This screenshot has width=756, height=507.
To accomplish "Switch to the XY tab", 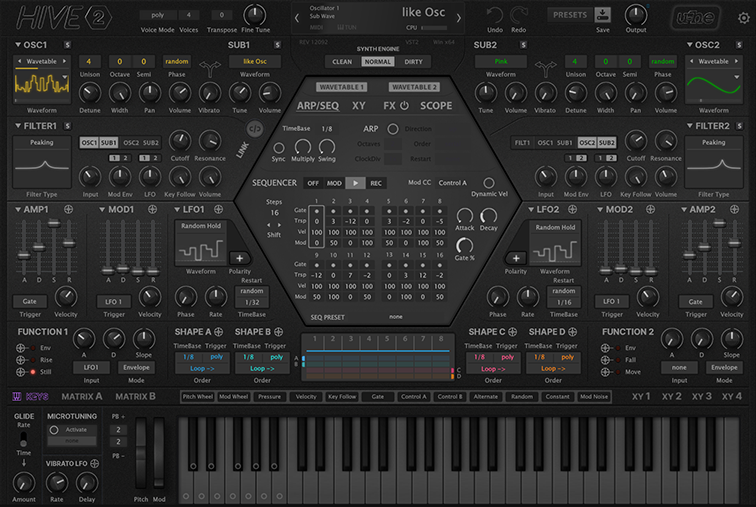I will click(x=359, y=106).
